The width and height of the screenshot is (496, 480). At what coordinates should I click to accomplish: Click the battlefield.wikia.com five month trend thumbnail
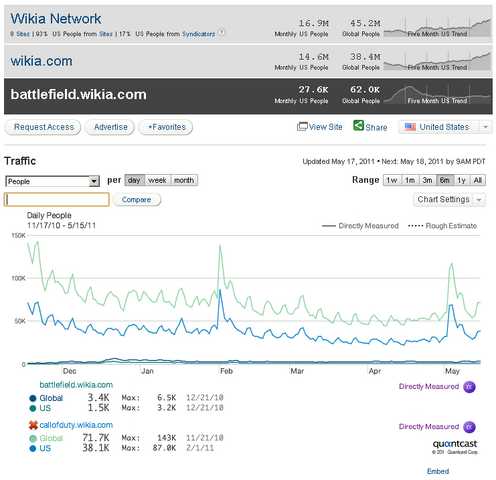[437, 94]
